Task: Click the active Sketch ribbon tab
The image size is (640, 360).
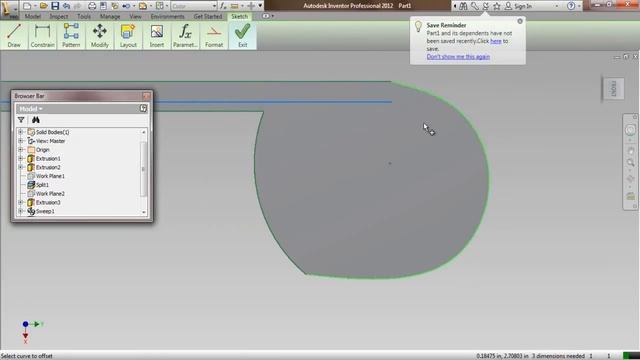Action: (240, 16)
